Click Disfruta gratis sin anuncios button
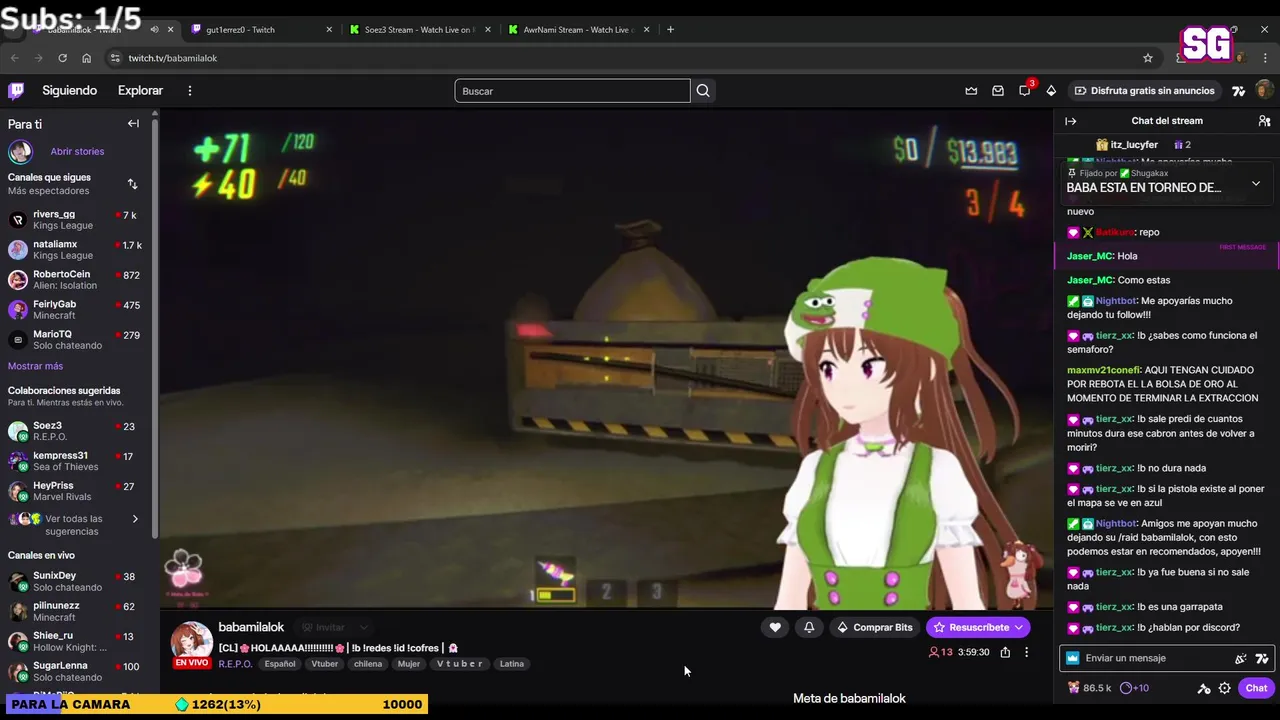The image size is (1280, 720). tap(1144, 91)
